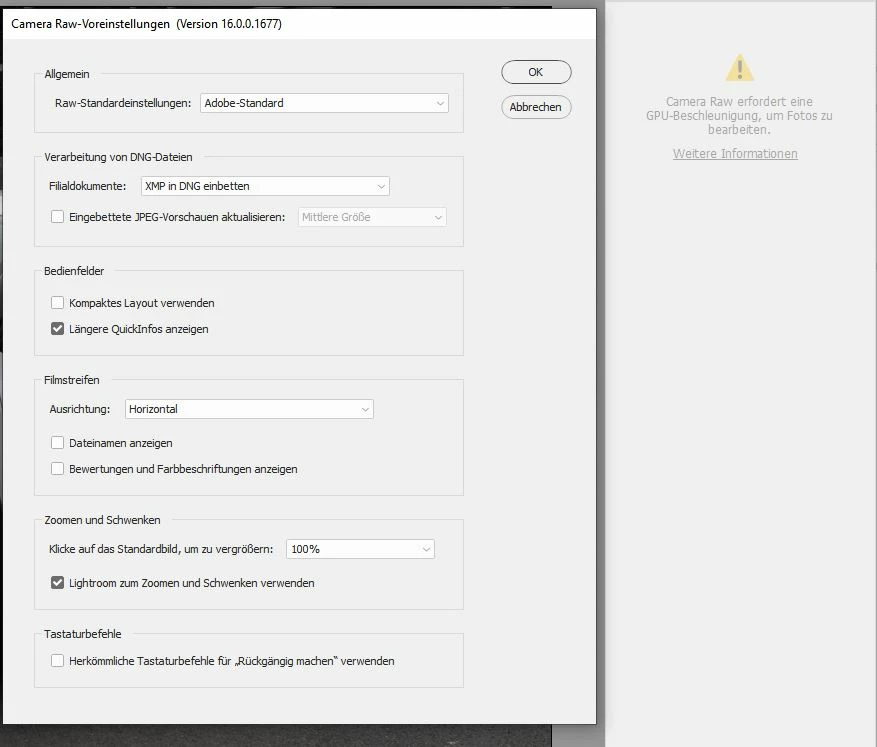This screenshot has height=747, width=877.
Task: Click the Zoomen und Schwenken heading
Action: pyautogui.click(x=102, y=520)
